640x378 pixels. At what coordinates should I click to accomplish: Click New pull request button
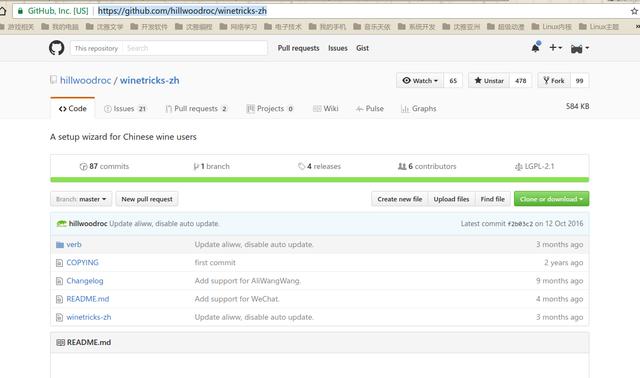point(147,199)
